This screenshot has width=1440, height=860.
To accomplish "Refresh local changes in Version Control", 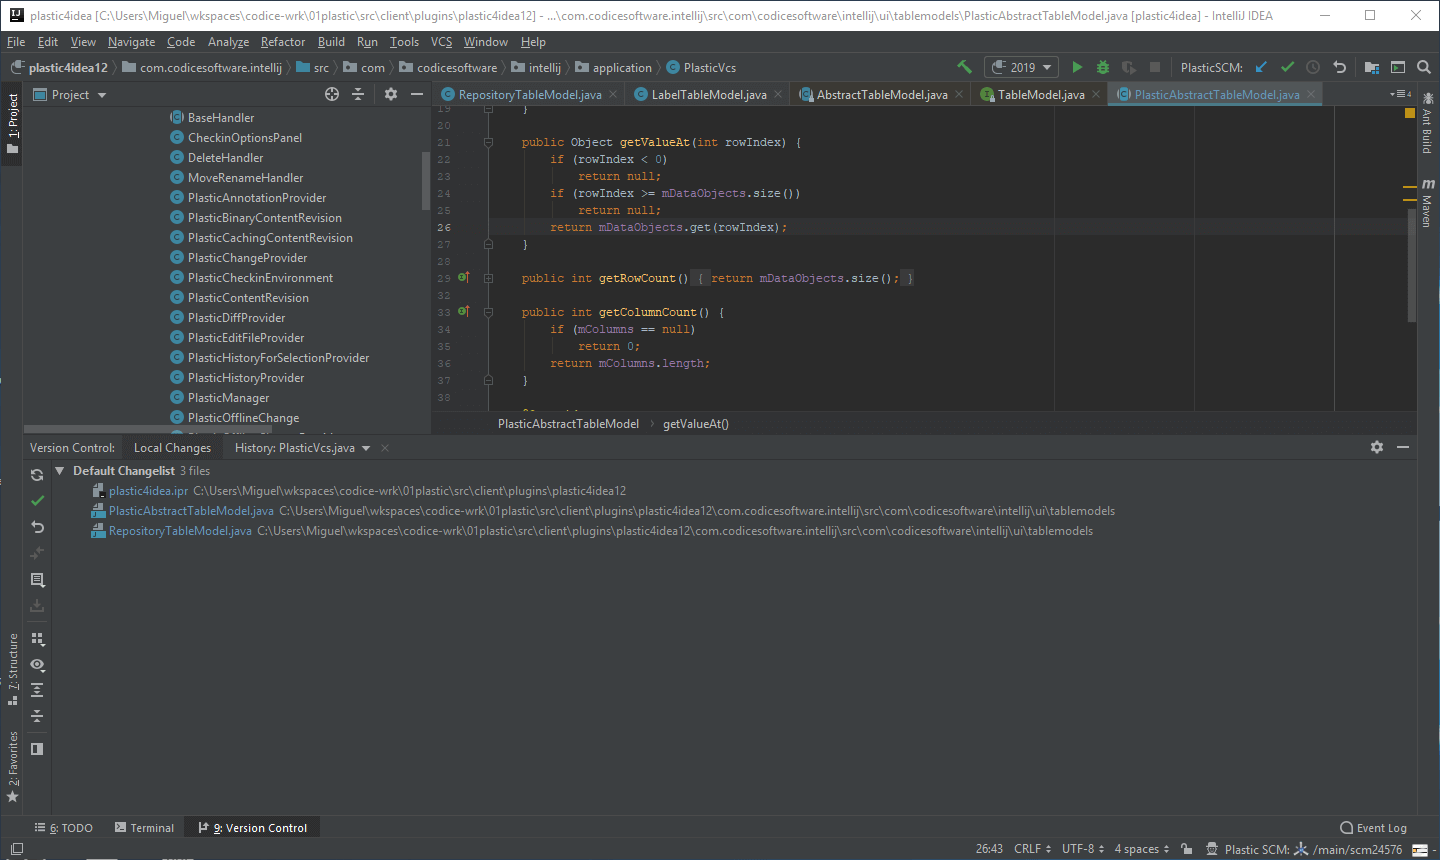I will 37,475.
